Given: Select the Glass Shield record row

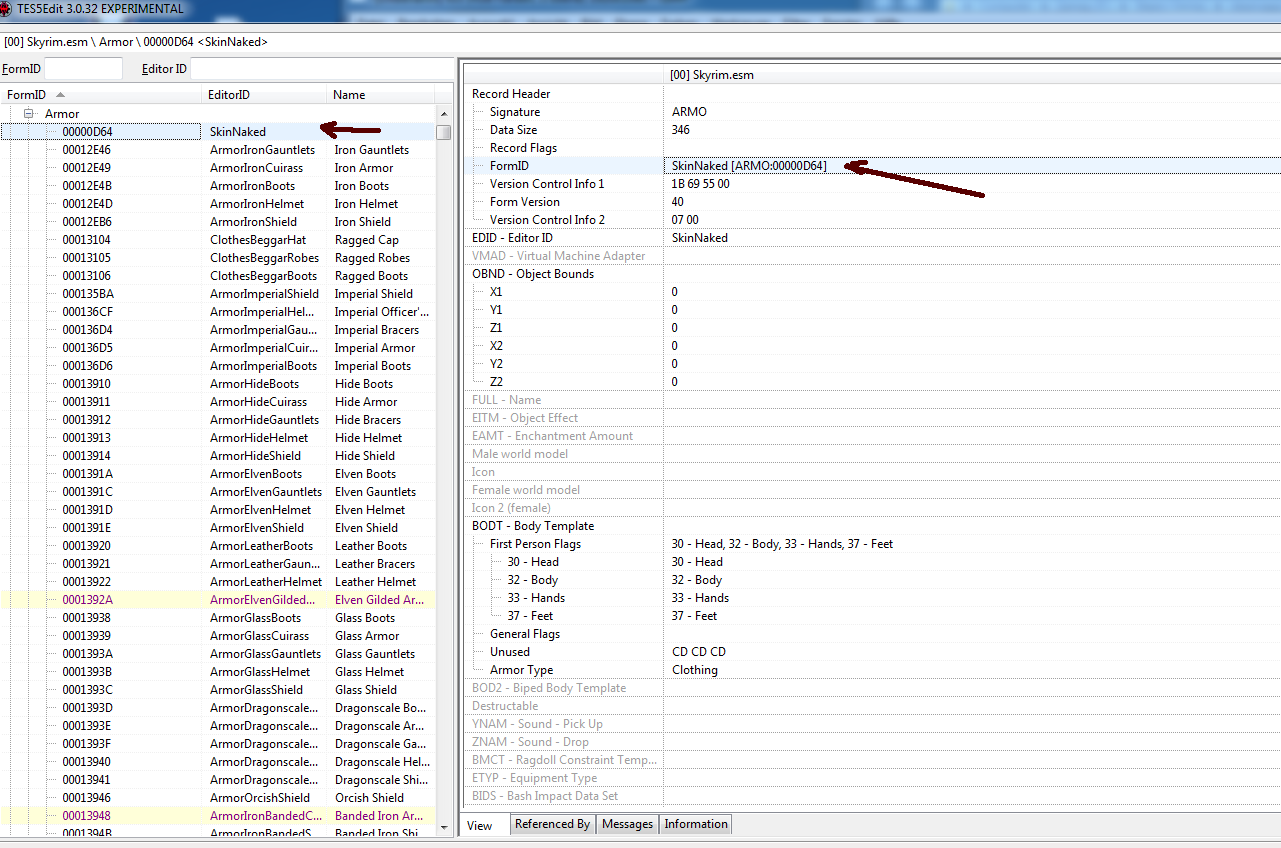Looking at the screenshot, I should [218, 689].
